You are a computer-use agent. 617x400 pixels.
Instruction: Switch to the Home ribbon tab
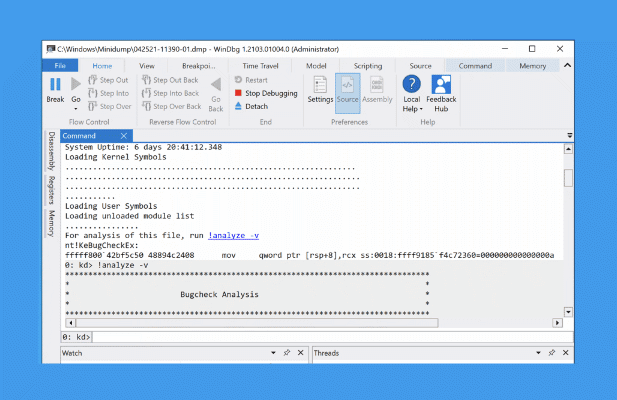click(x=102, y=66)
